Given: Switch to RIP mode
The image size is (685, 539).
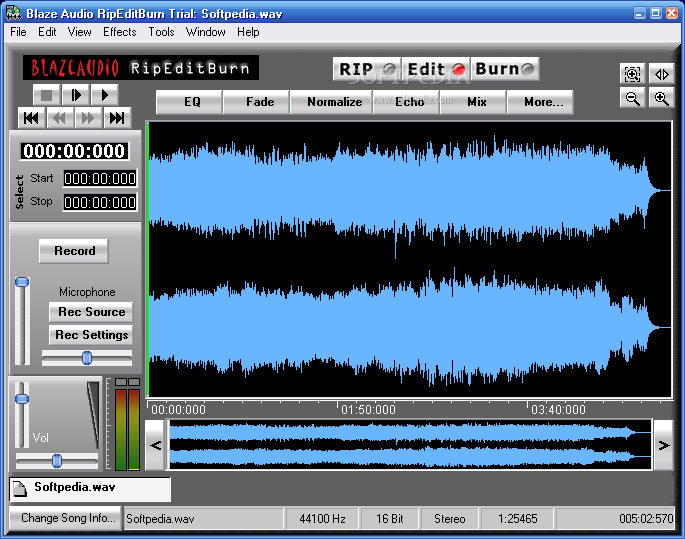Looking at the screenshot, I should click(367, 69).
